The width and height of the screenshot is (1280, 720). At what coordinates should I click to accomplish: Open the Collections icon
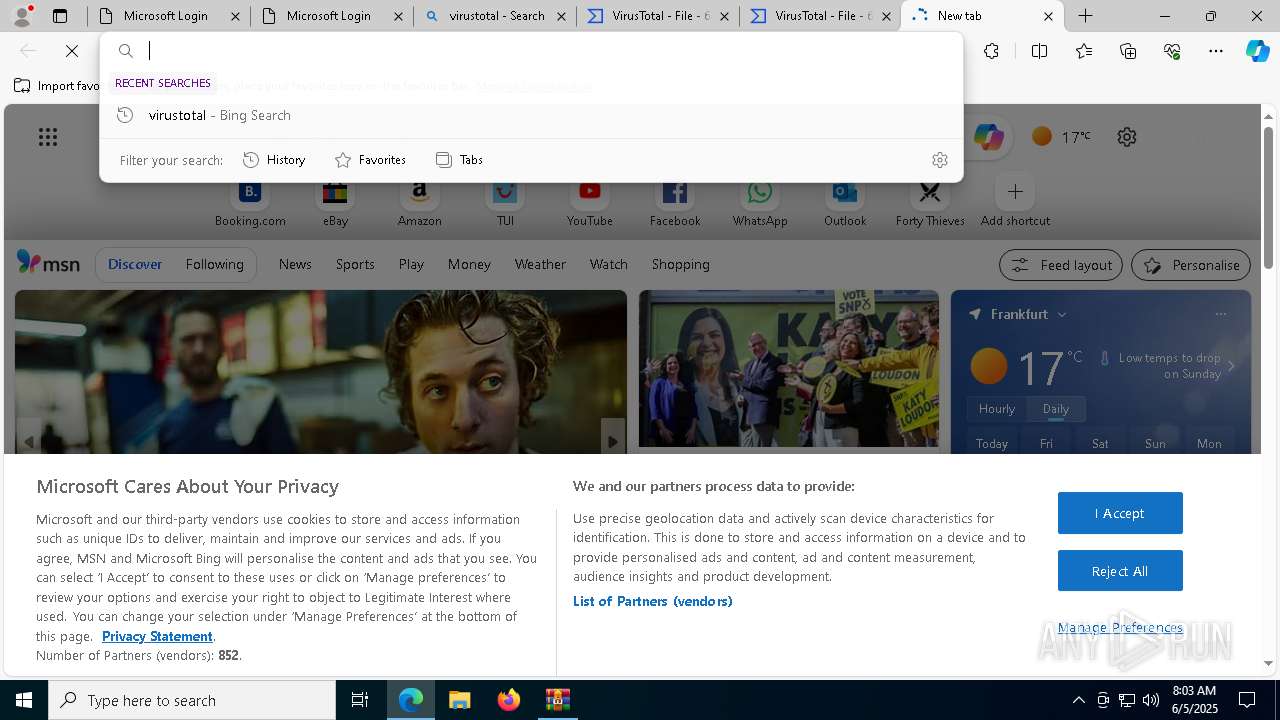click(1128, 51)
